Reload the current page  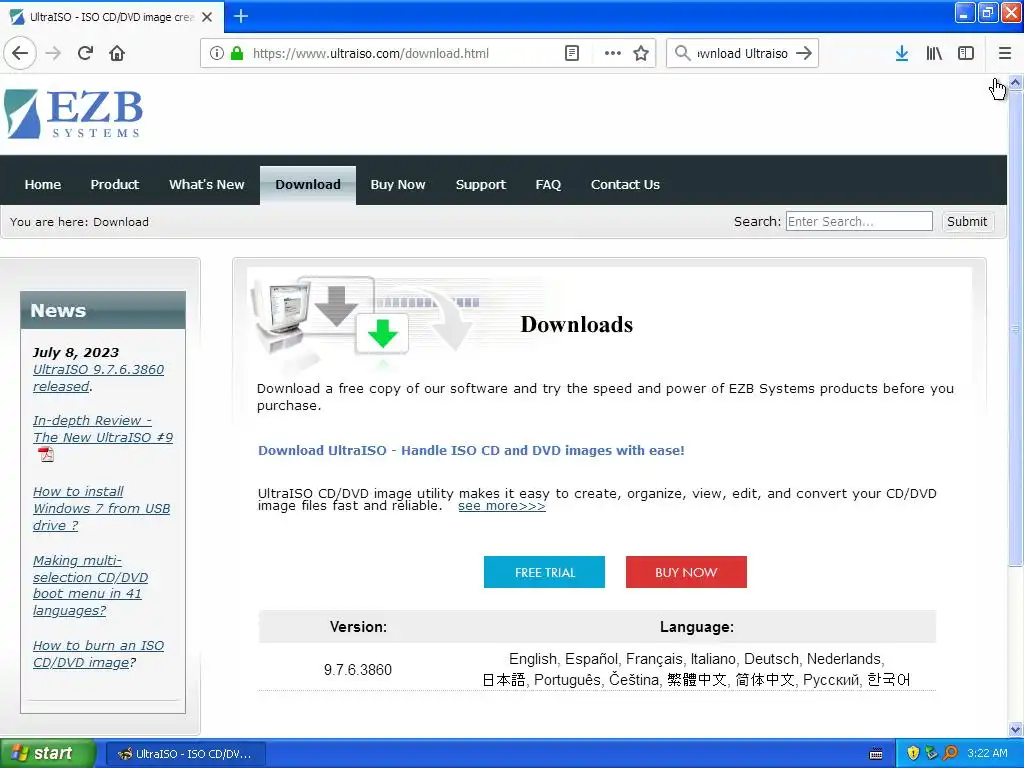[85, 53]
